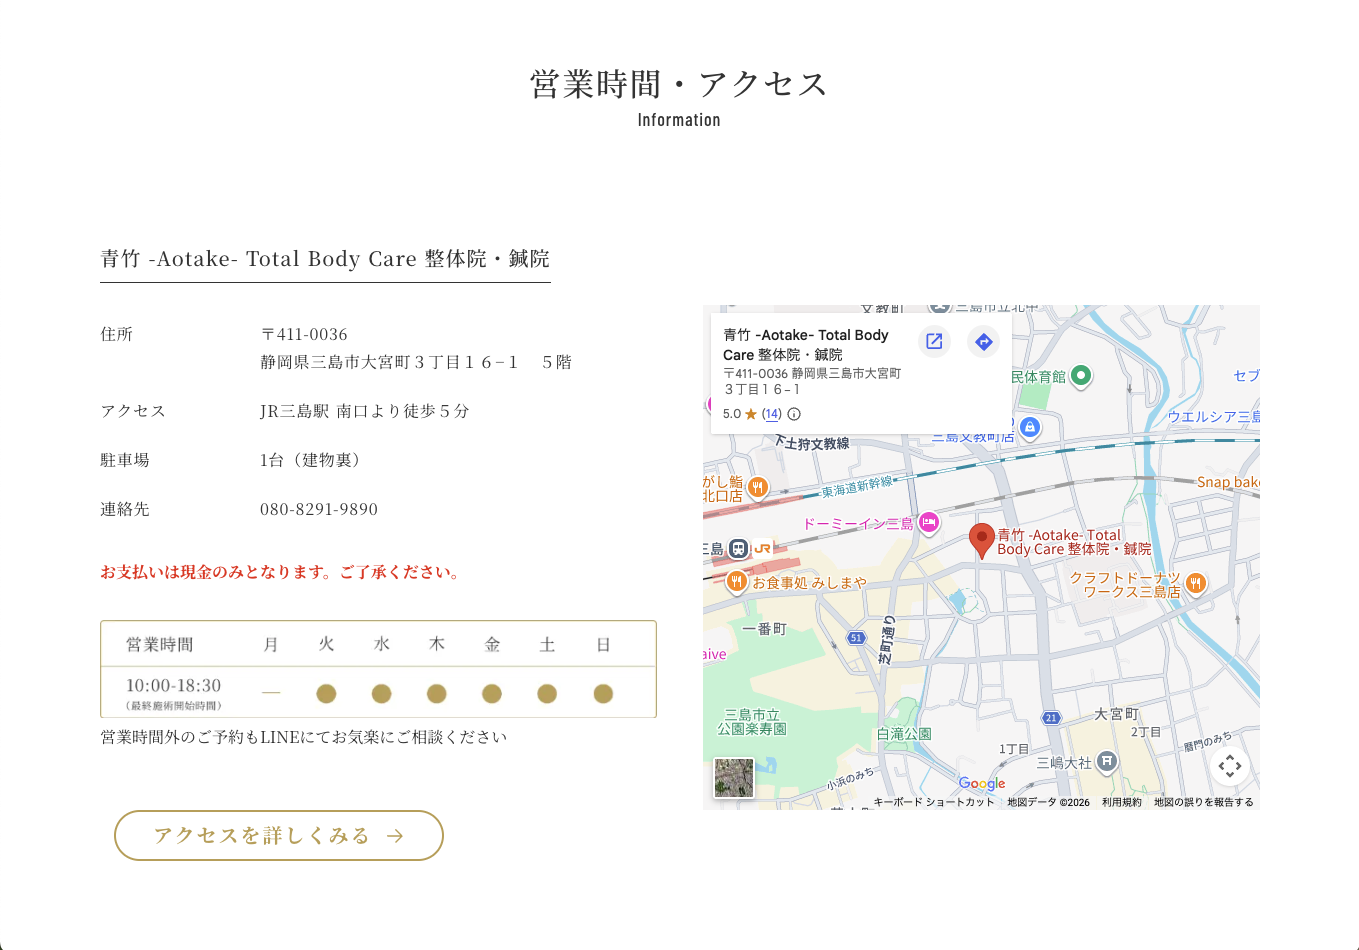Click the blue directions arrow icon
1359x950 pixels.
pos(984,341)
